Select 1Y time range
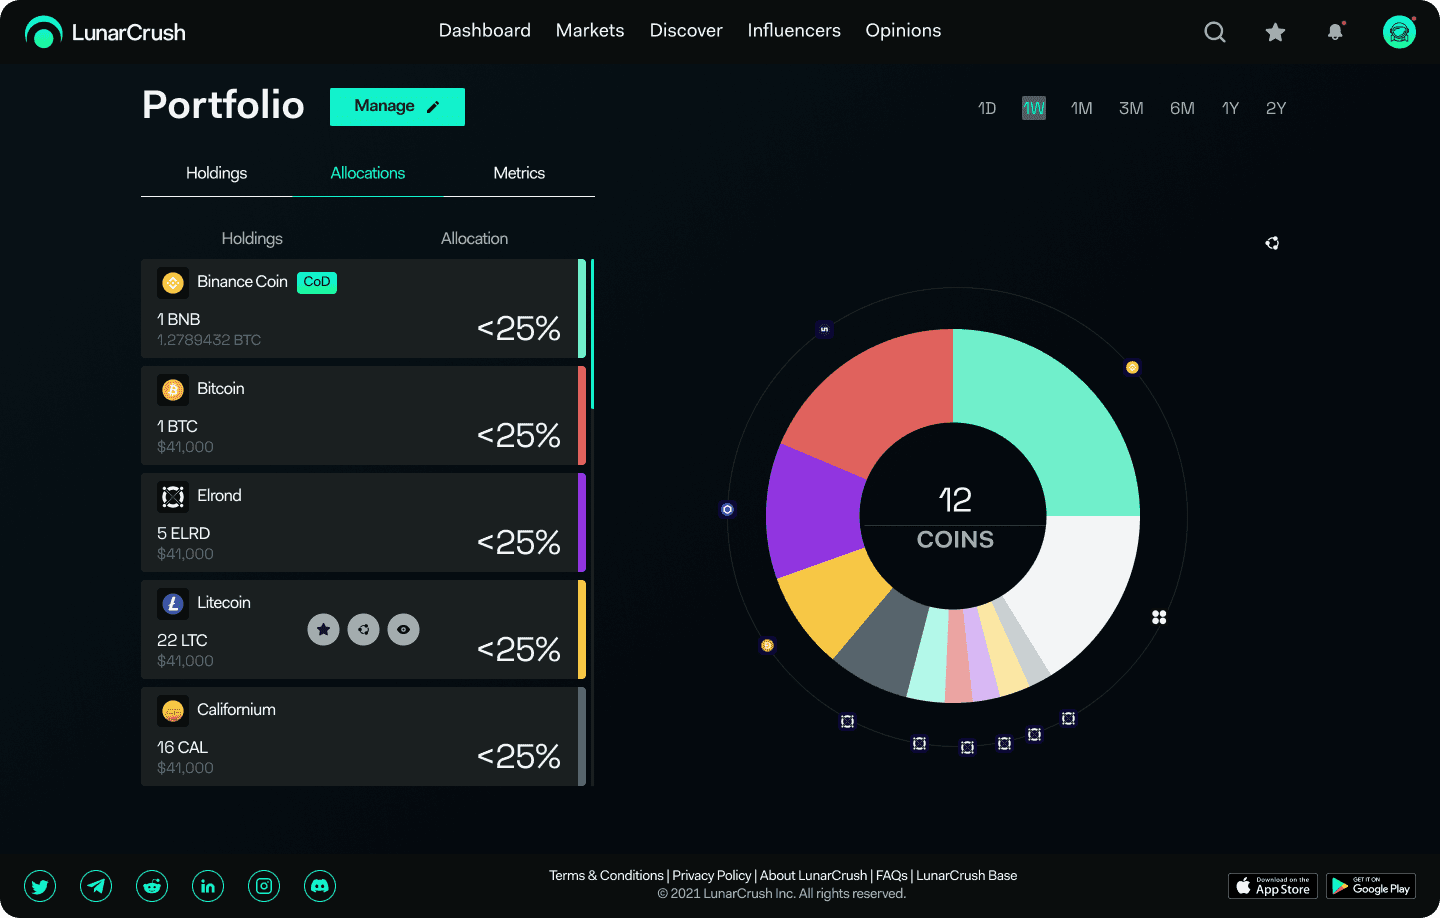The height and width of the screenshot is (918, 1440). 1230,108
